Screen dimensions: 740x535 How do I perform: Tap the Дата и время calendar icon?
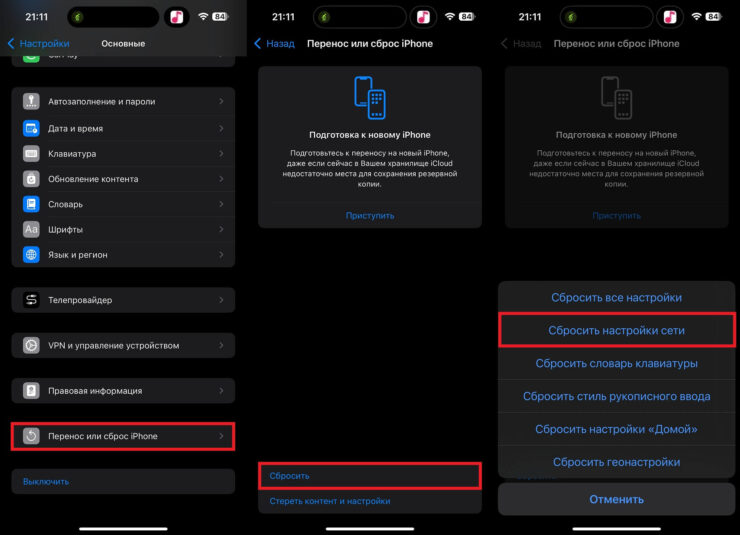[x=31, y=128]
